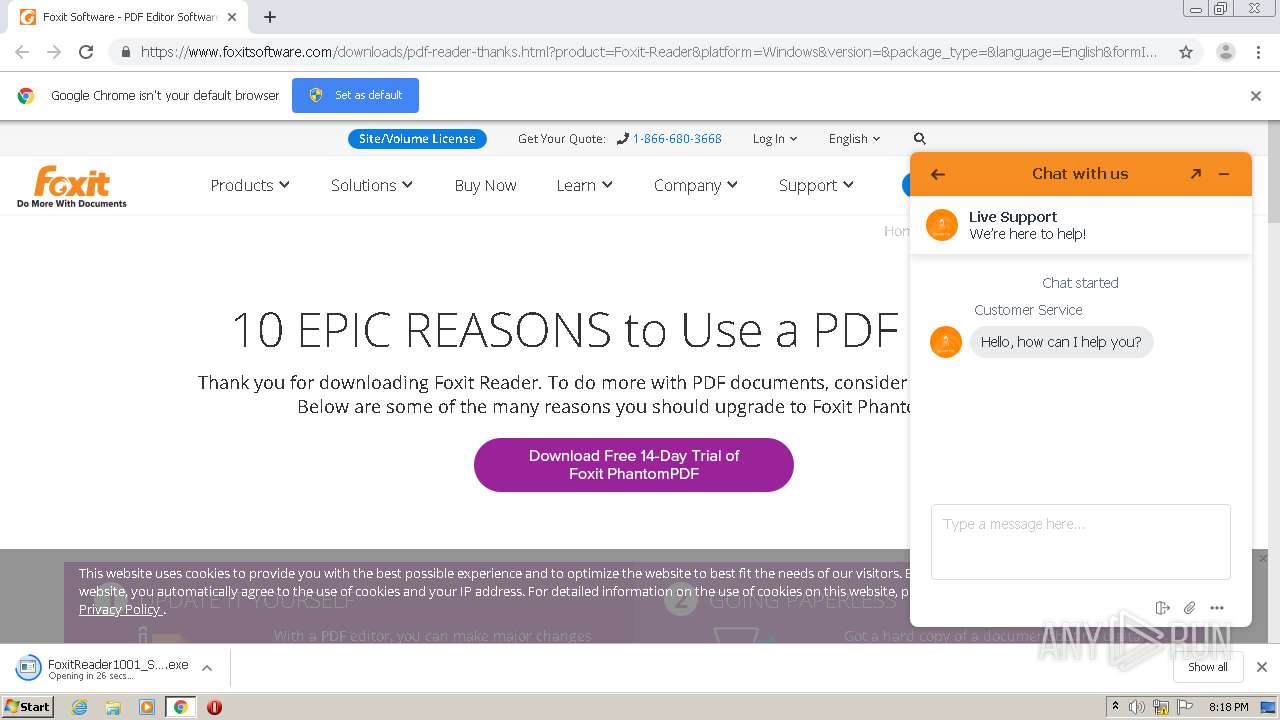
Task: Expand the Products menu
Action: (250, 185)
